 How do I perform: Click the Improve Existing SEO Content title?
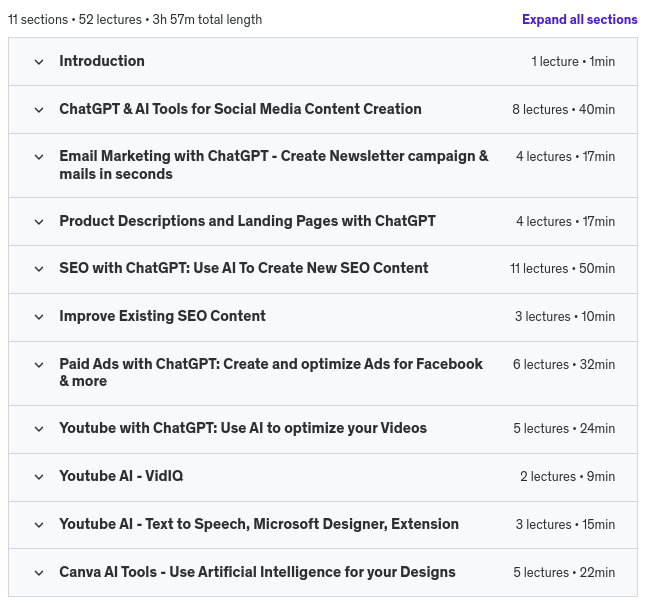pyautogui.click(x=162, y=316)
